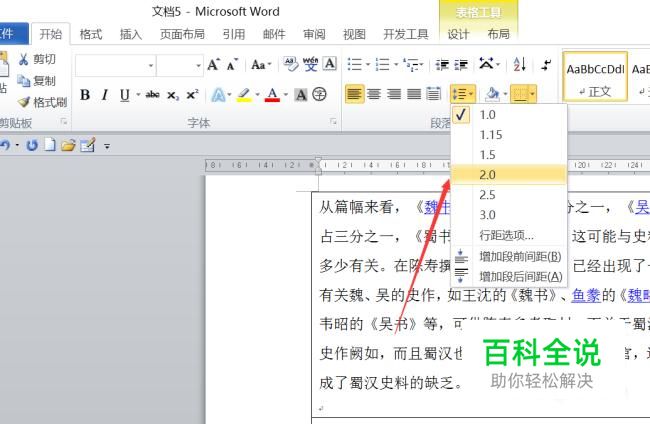The image size is (650, 424).
Task: Toggle Character Shading (gray A)
Action: pyautogui.click(x=301, y=95)
